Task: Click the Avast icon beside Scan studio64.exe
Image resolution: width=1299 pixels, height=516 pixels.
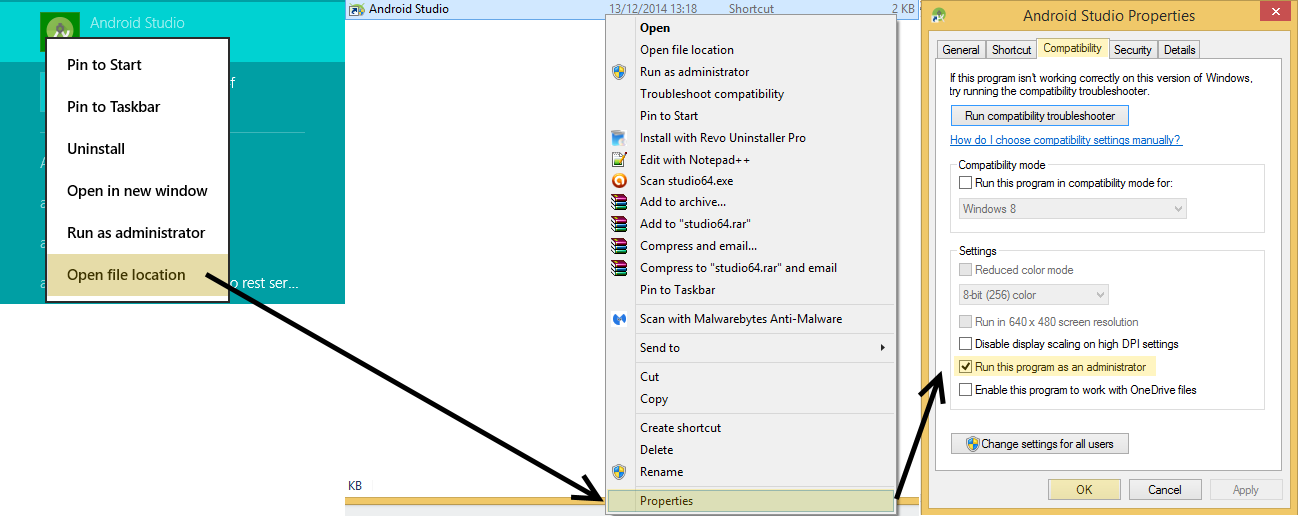Action: [x=619, y=182]
